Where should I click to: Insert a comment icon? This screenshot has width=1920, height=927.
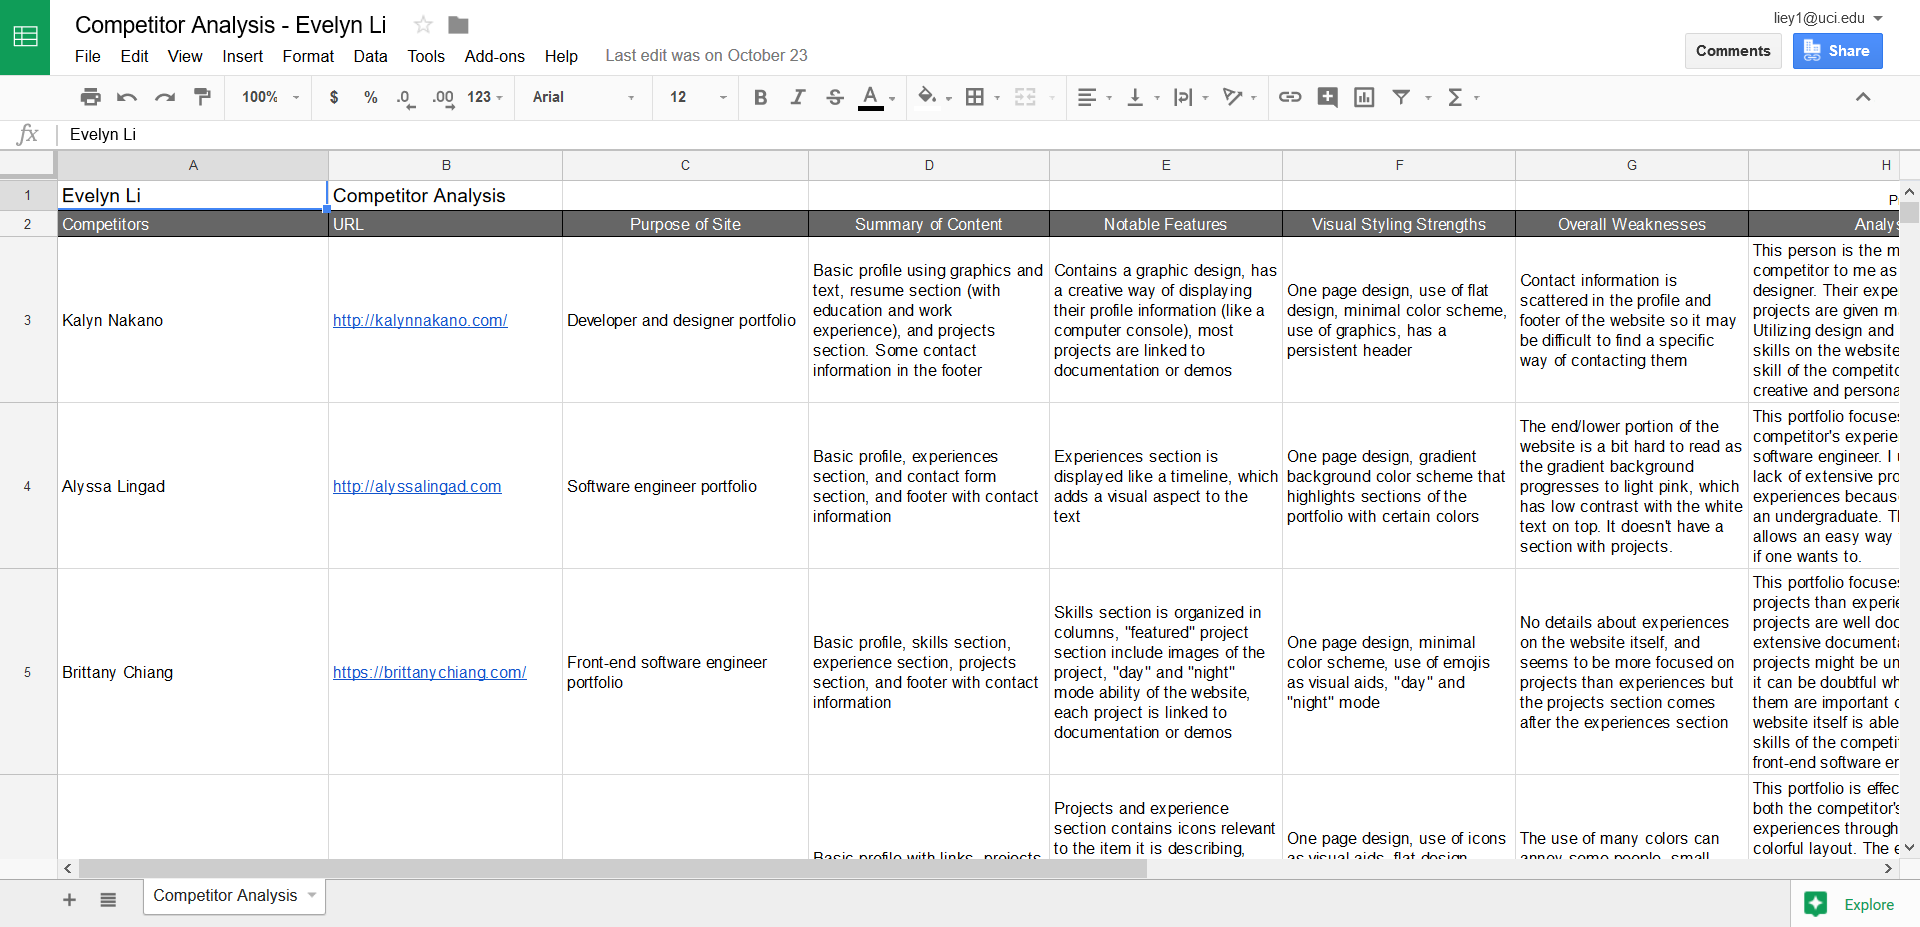tap(1327, 97)
